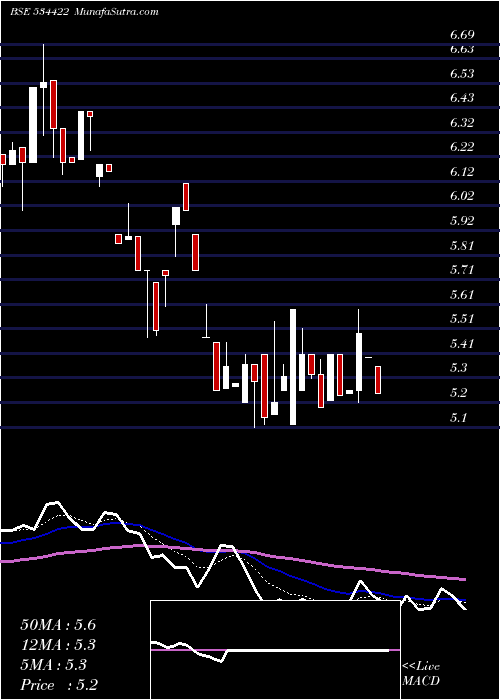
Task: Click inside the MACD inset chart box
Action: coord(275,650)
